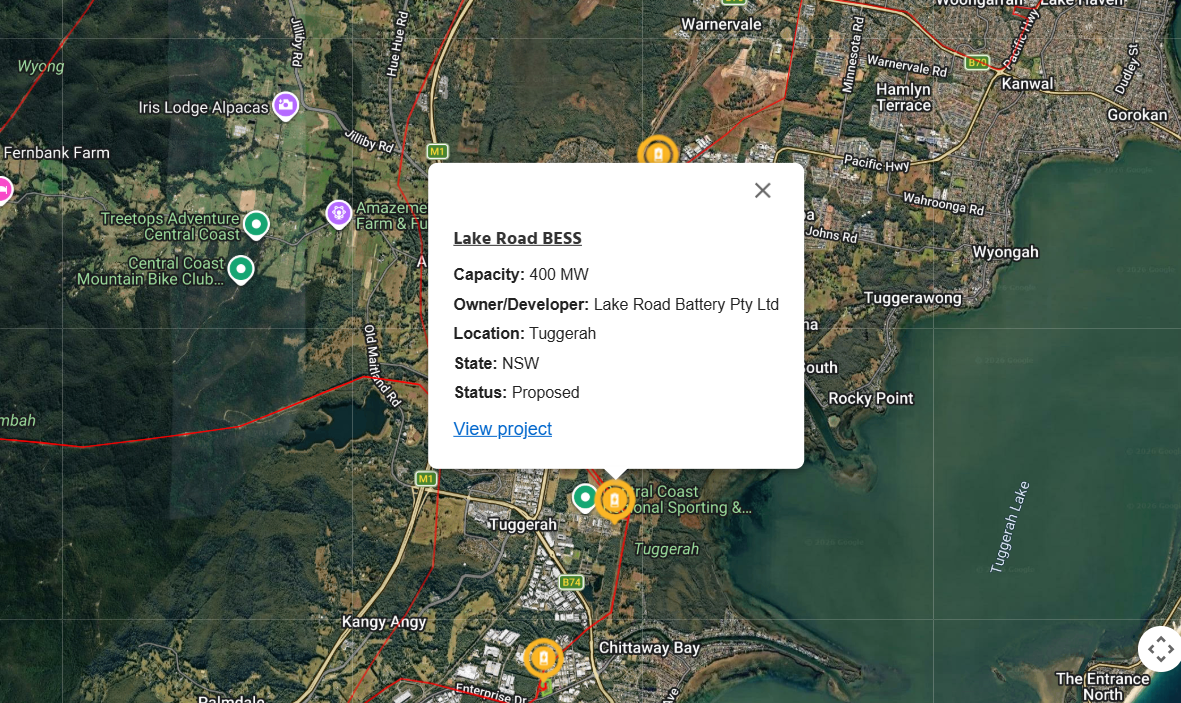Click the Kangy Angy place label
The image size is (1181, 703).
point(384,622)
